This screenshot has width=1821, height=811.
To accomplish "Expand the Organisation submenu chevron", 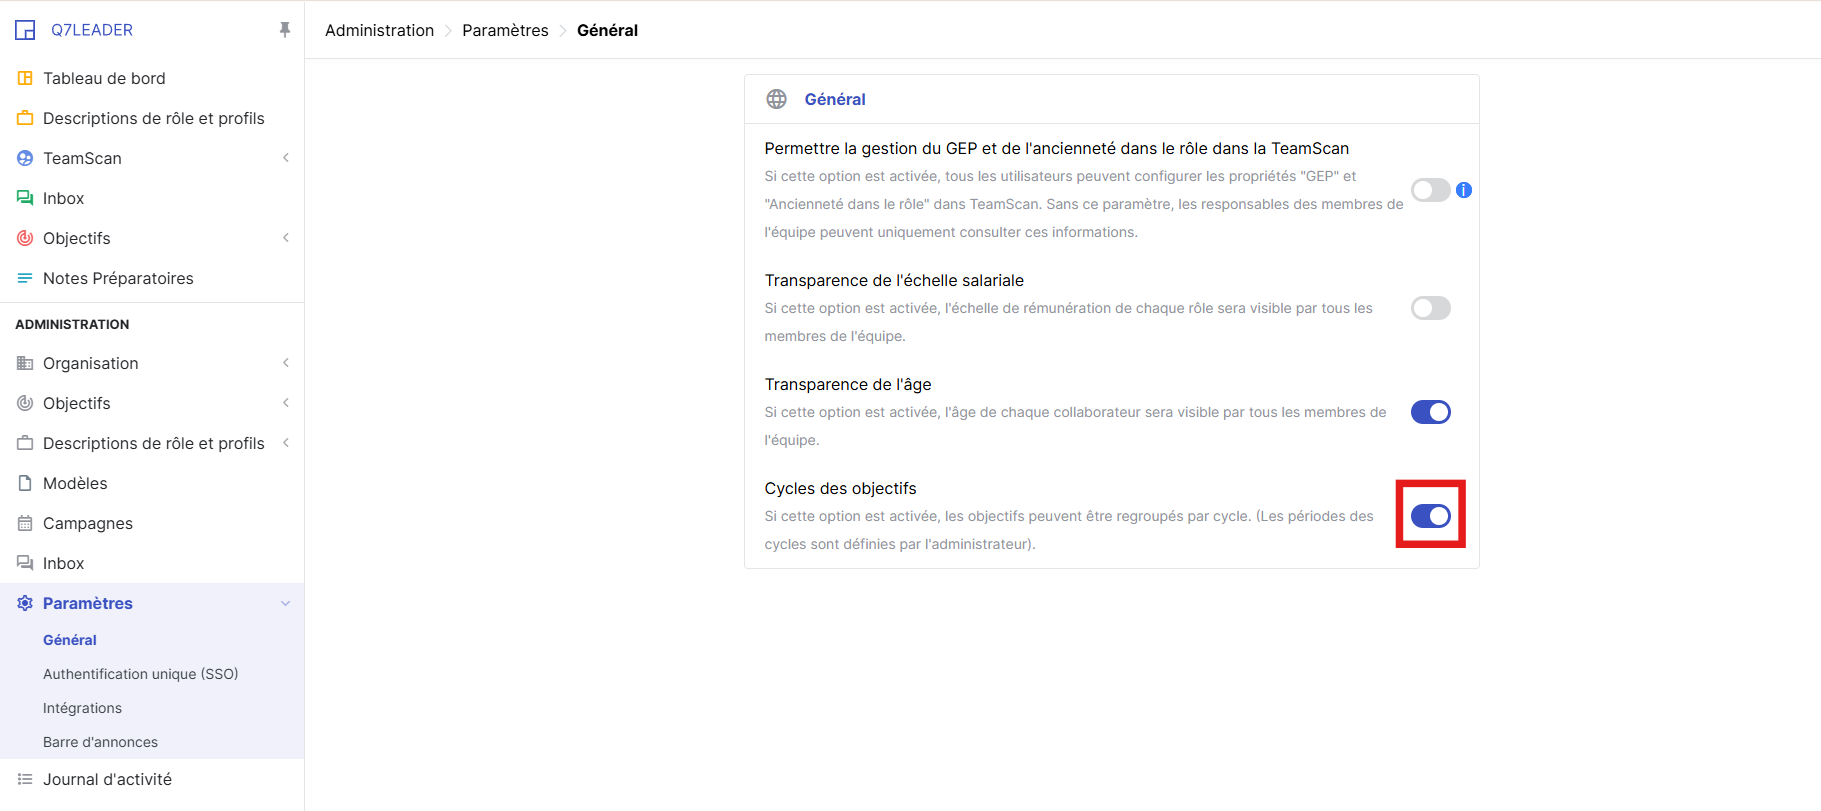I will click(286, 363).
